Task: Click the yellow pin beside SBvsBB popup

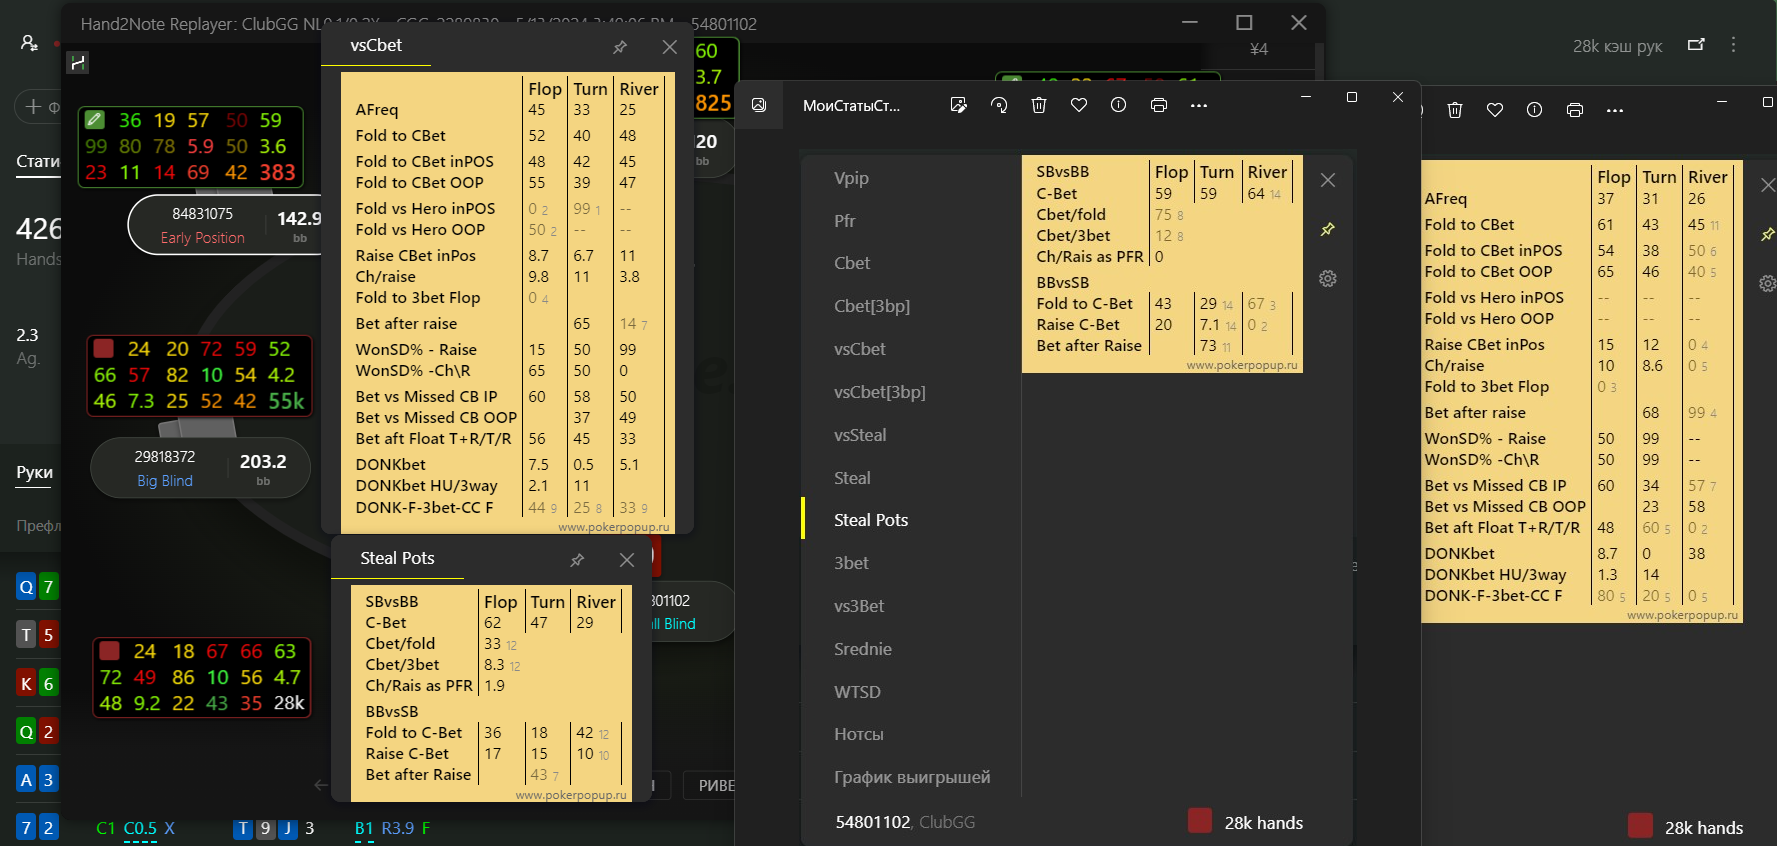Action: pyautogui.click(x=1328, y=229)
